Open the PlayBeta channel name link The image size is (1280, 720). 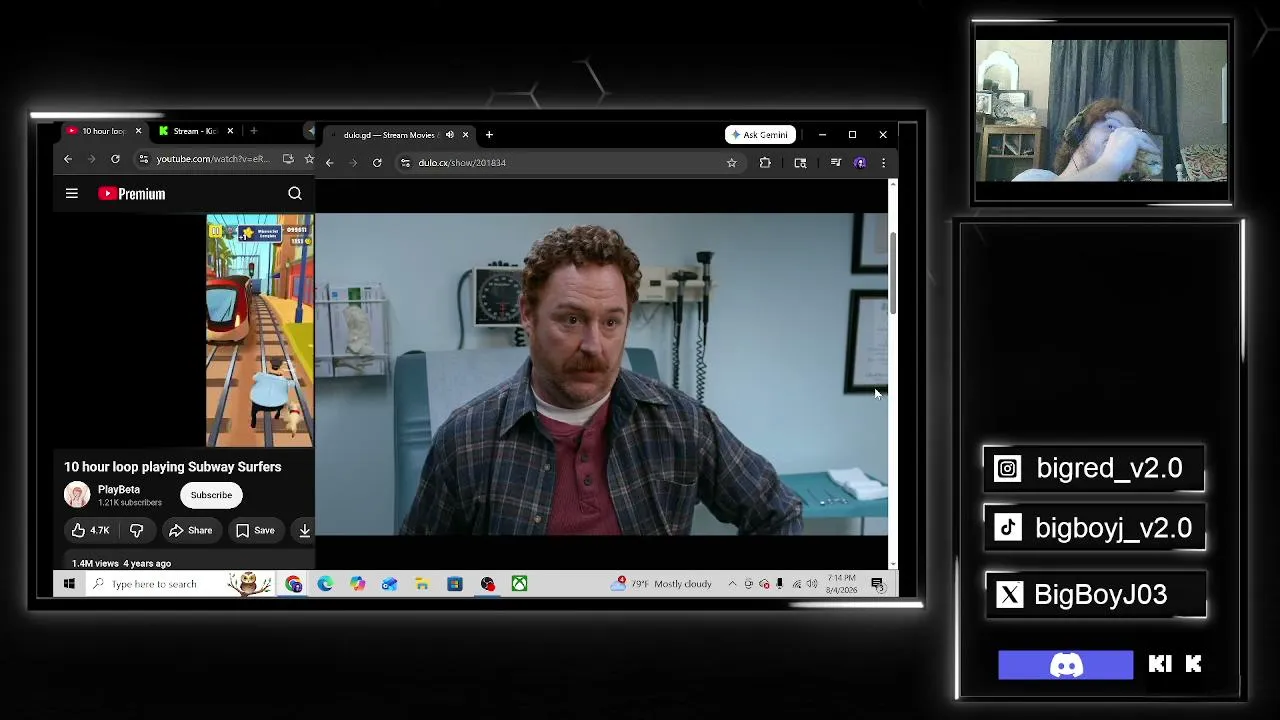[119, 490]
